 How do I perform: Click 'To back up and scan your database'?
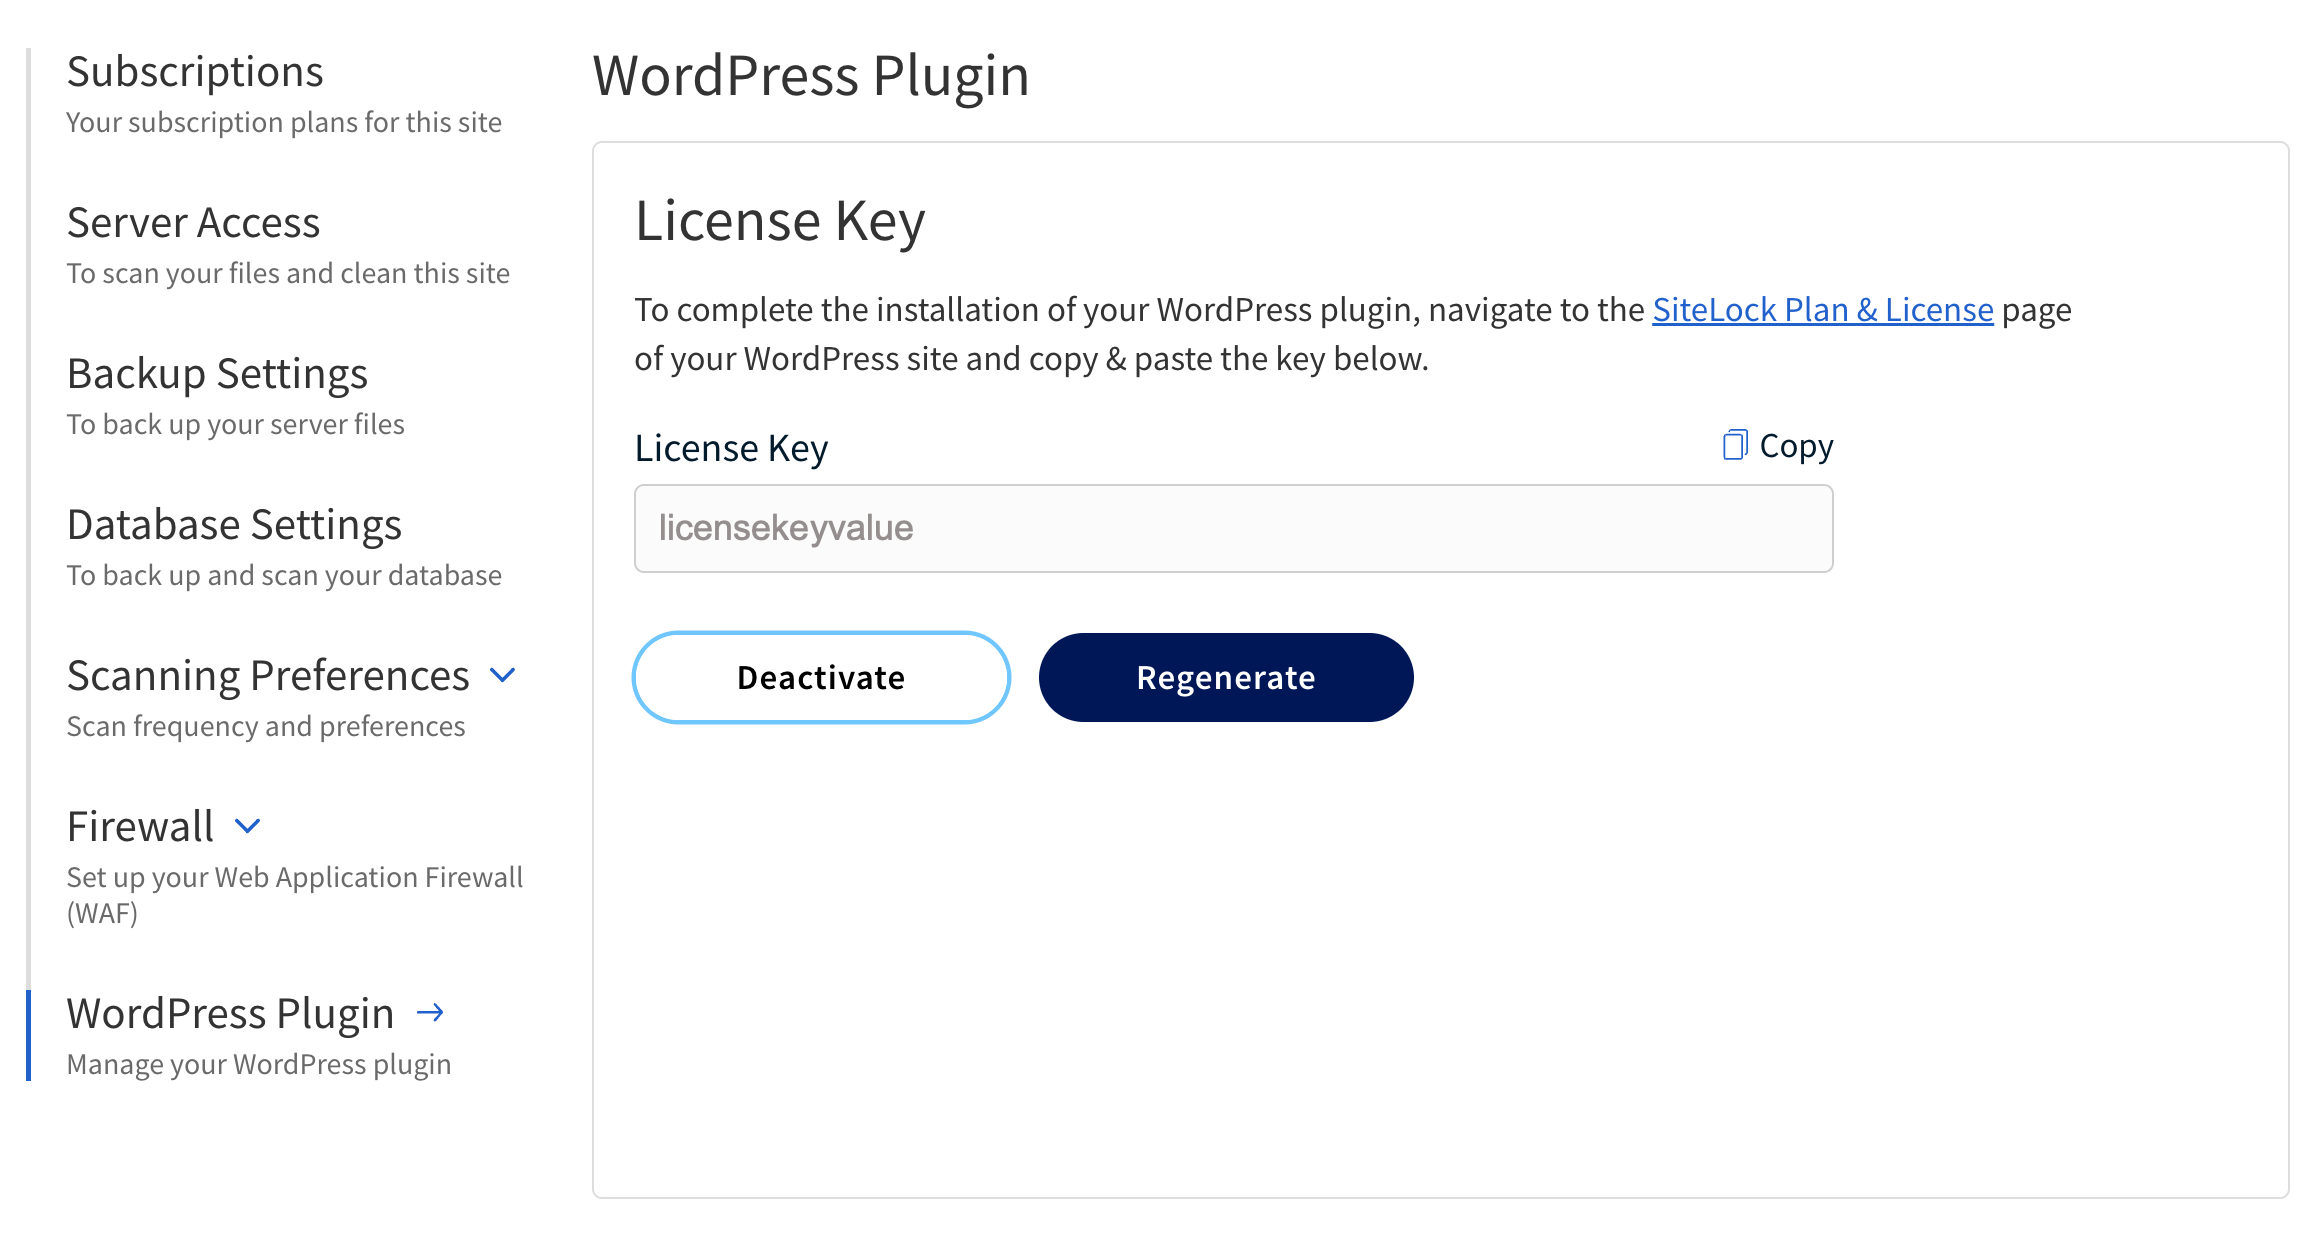(x=284, y=575)
